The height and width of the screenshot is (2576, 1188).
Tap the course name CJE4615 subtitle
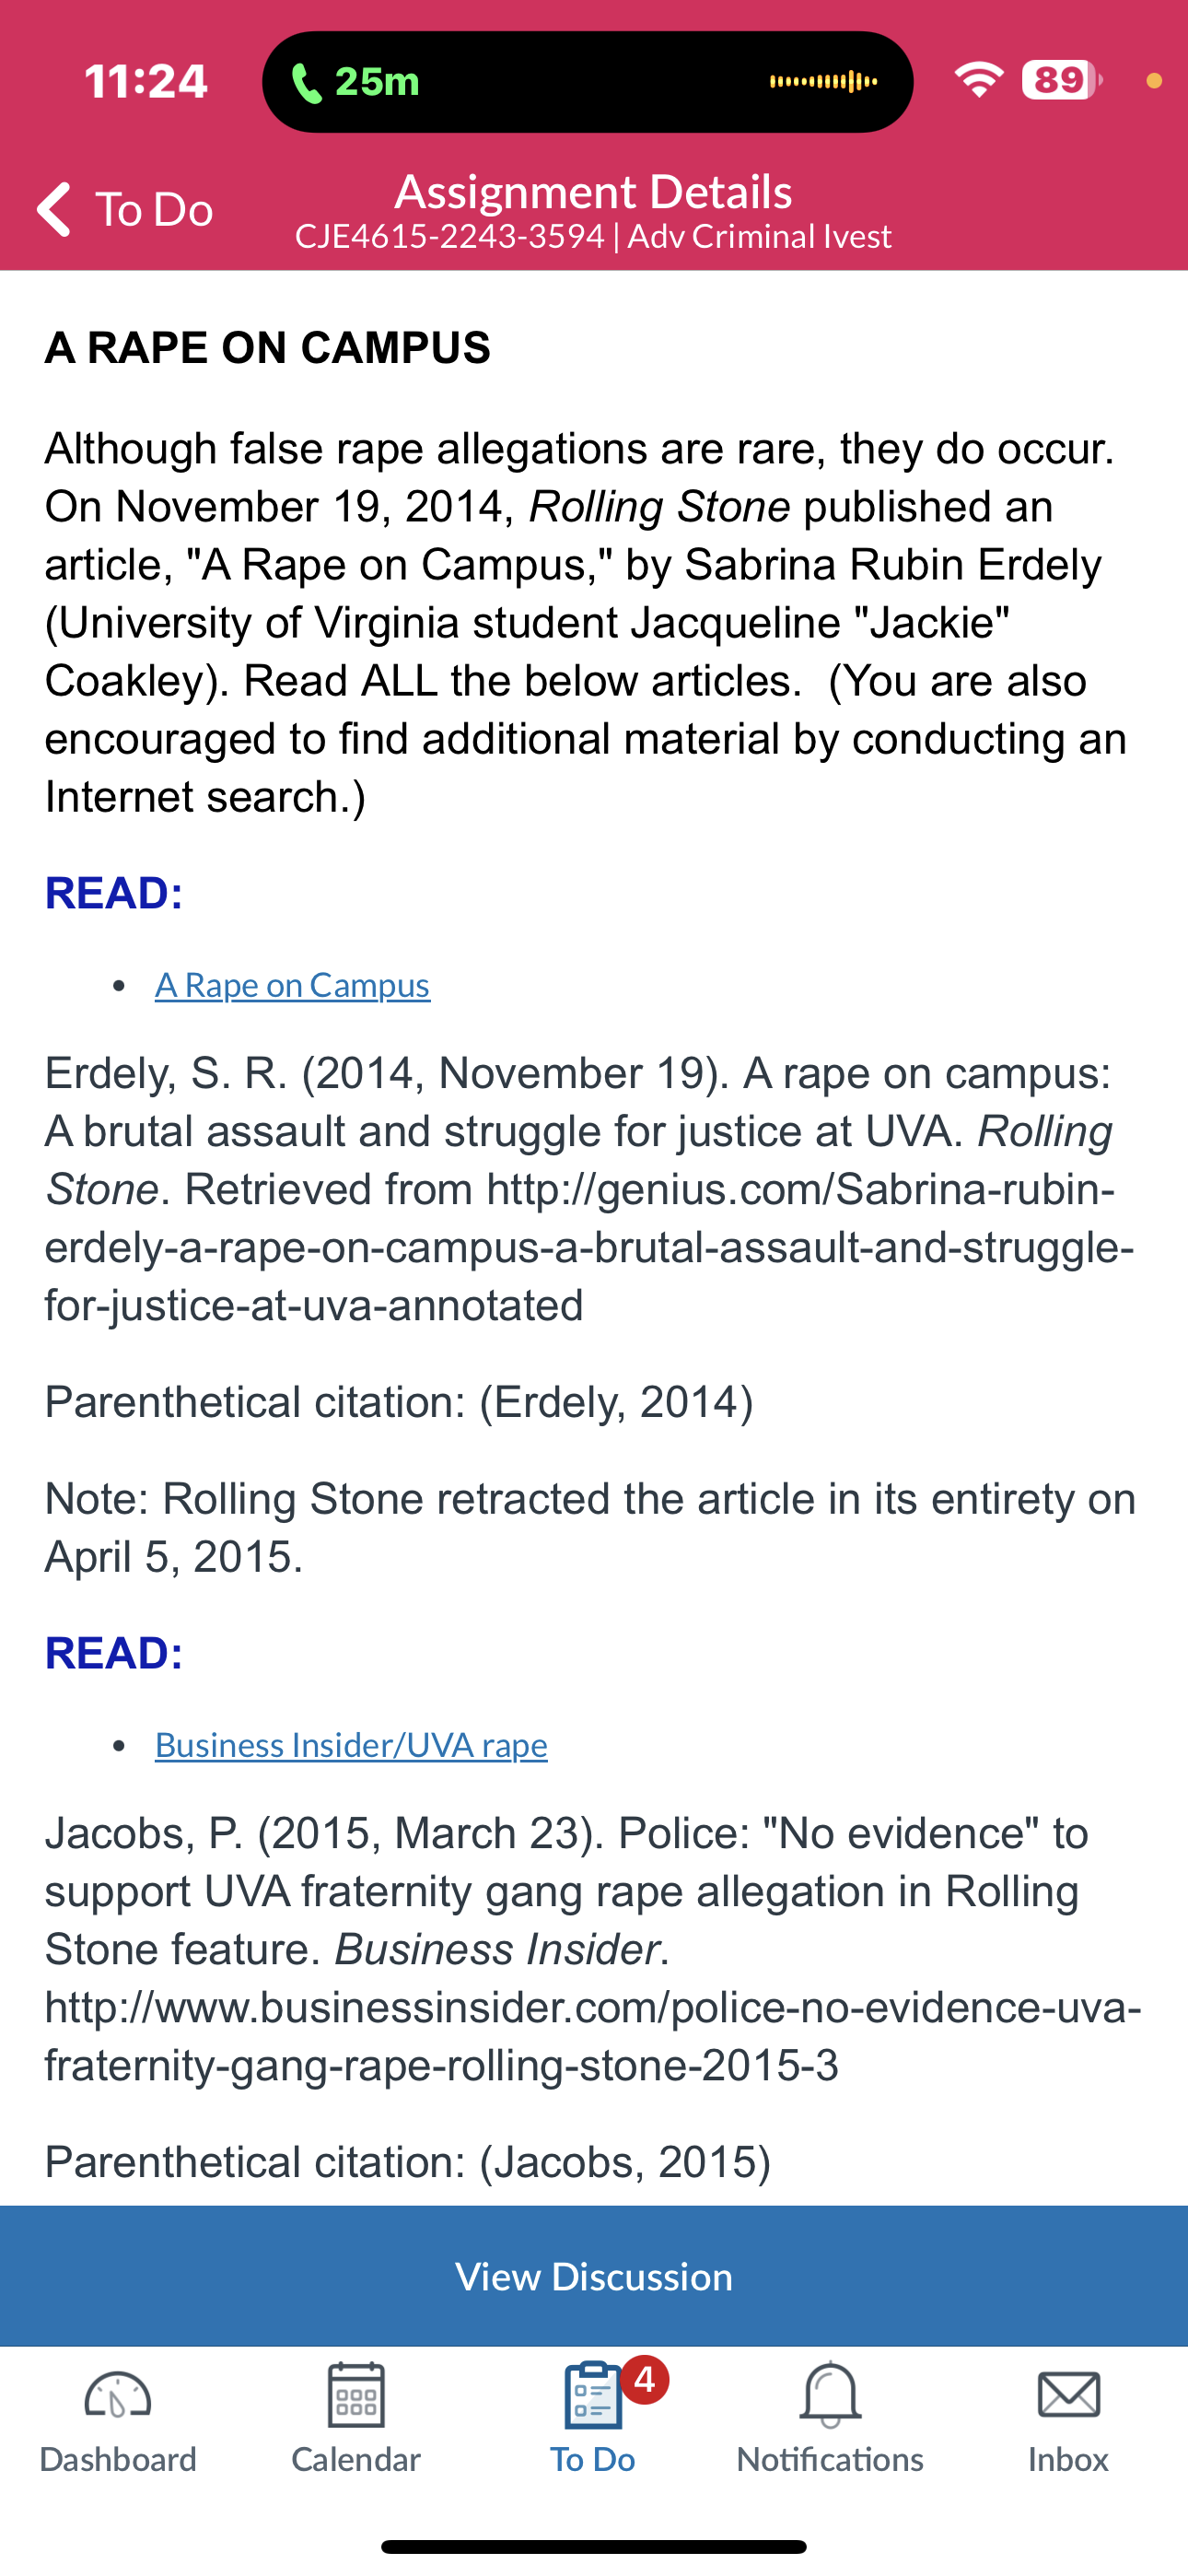[593, 237]
